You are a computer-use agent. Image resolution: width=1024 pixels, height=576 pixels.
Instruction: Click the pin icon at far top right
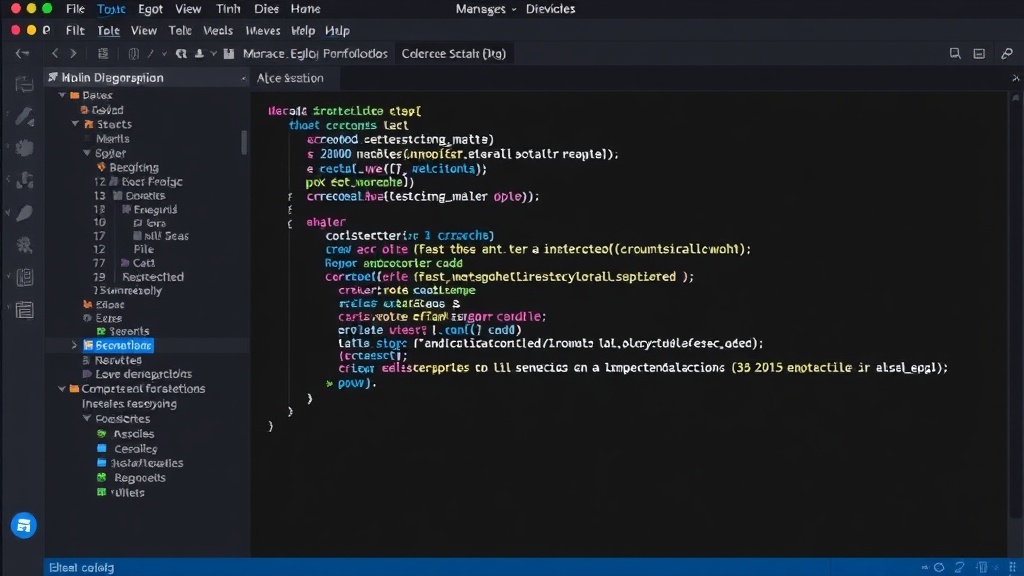click(1006, 54)
